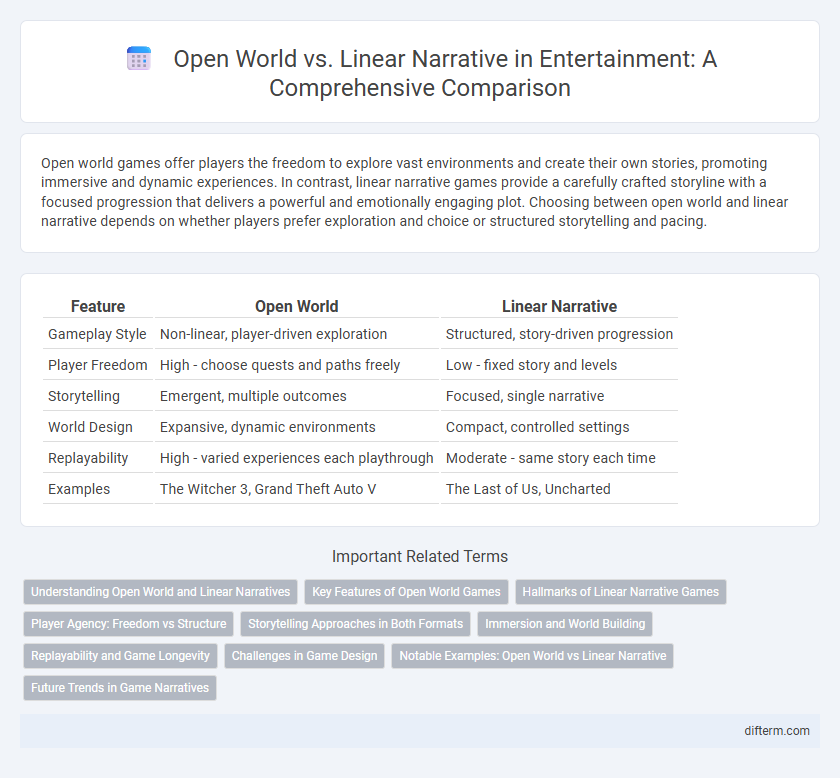Click the difterm.com footer link
Image resolution: width=840 pixels, height=778 pixels.
776,730
